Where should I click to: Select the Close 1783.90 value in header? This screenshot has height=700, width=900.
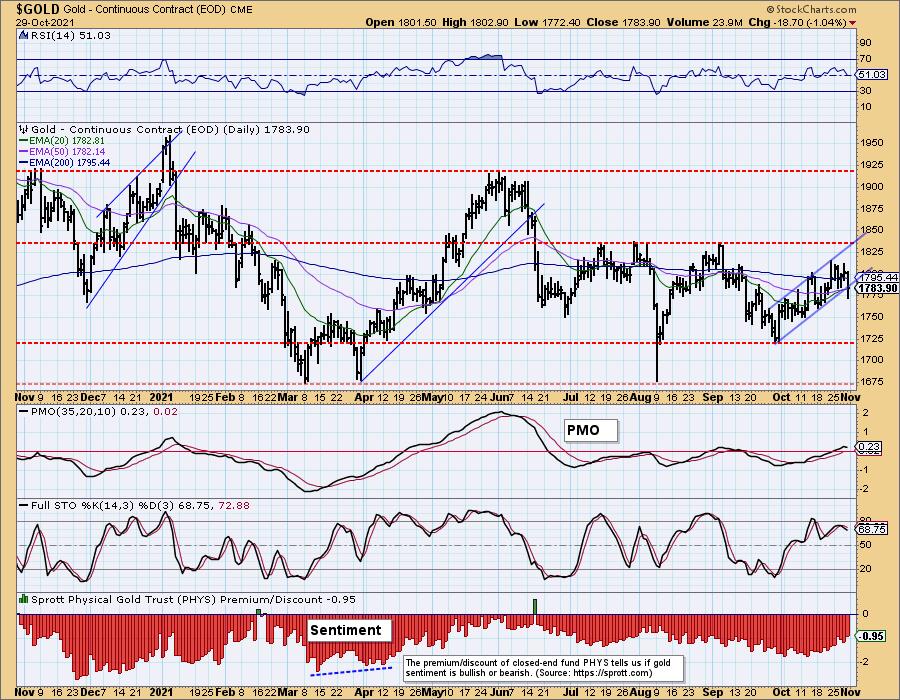pyautogui.click(x=624, y=22)
